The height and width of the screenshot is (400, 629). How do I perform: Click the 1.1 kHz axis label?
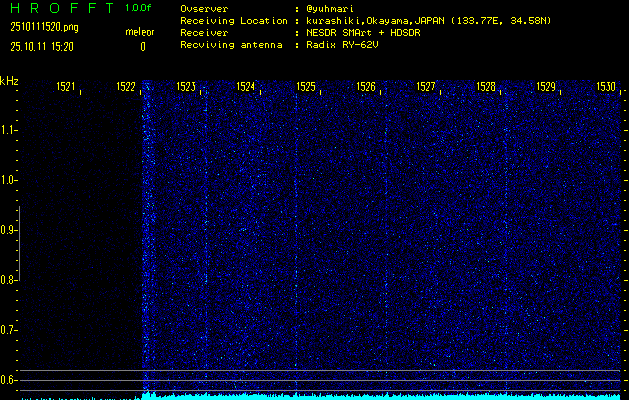(9, 131)
